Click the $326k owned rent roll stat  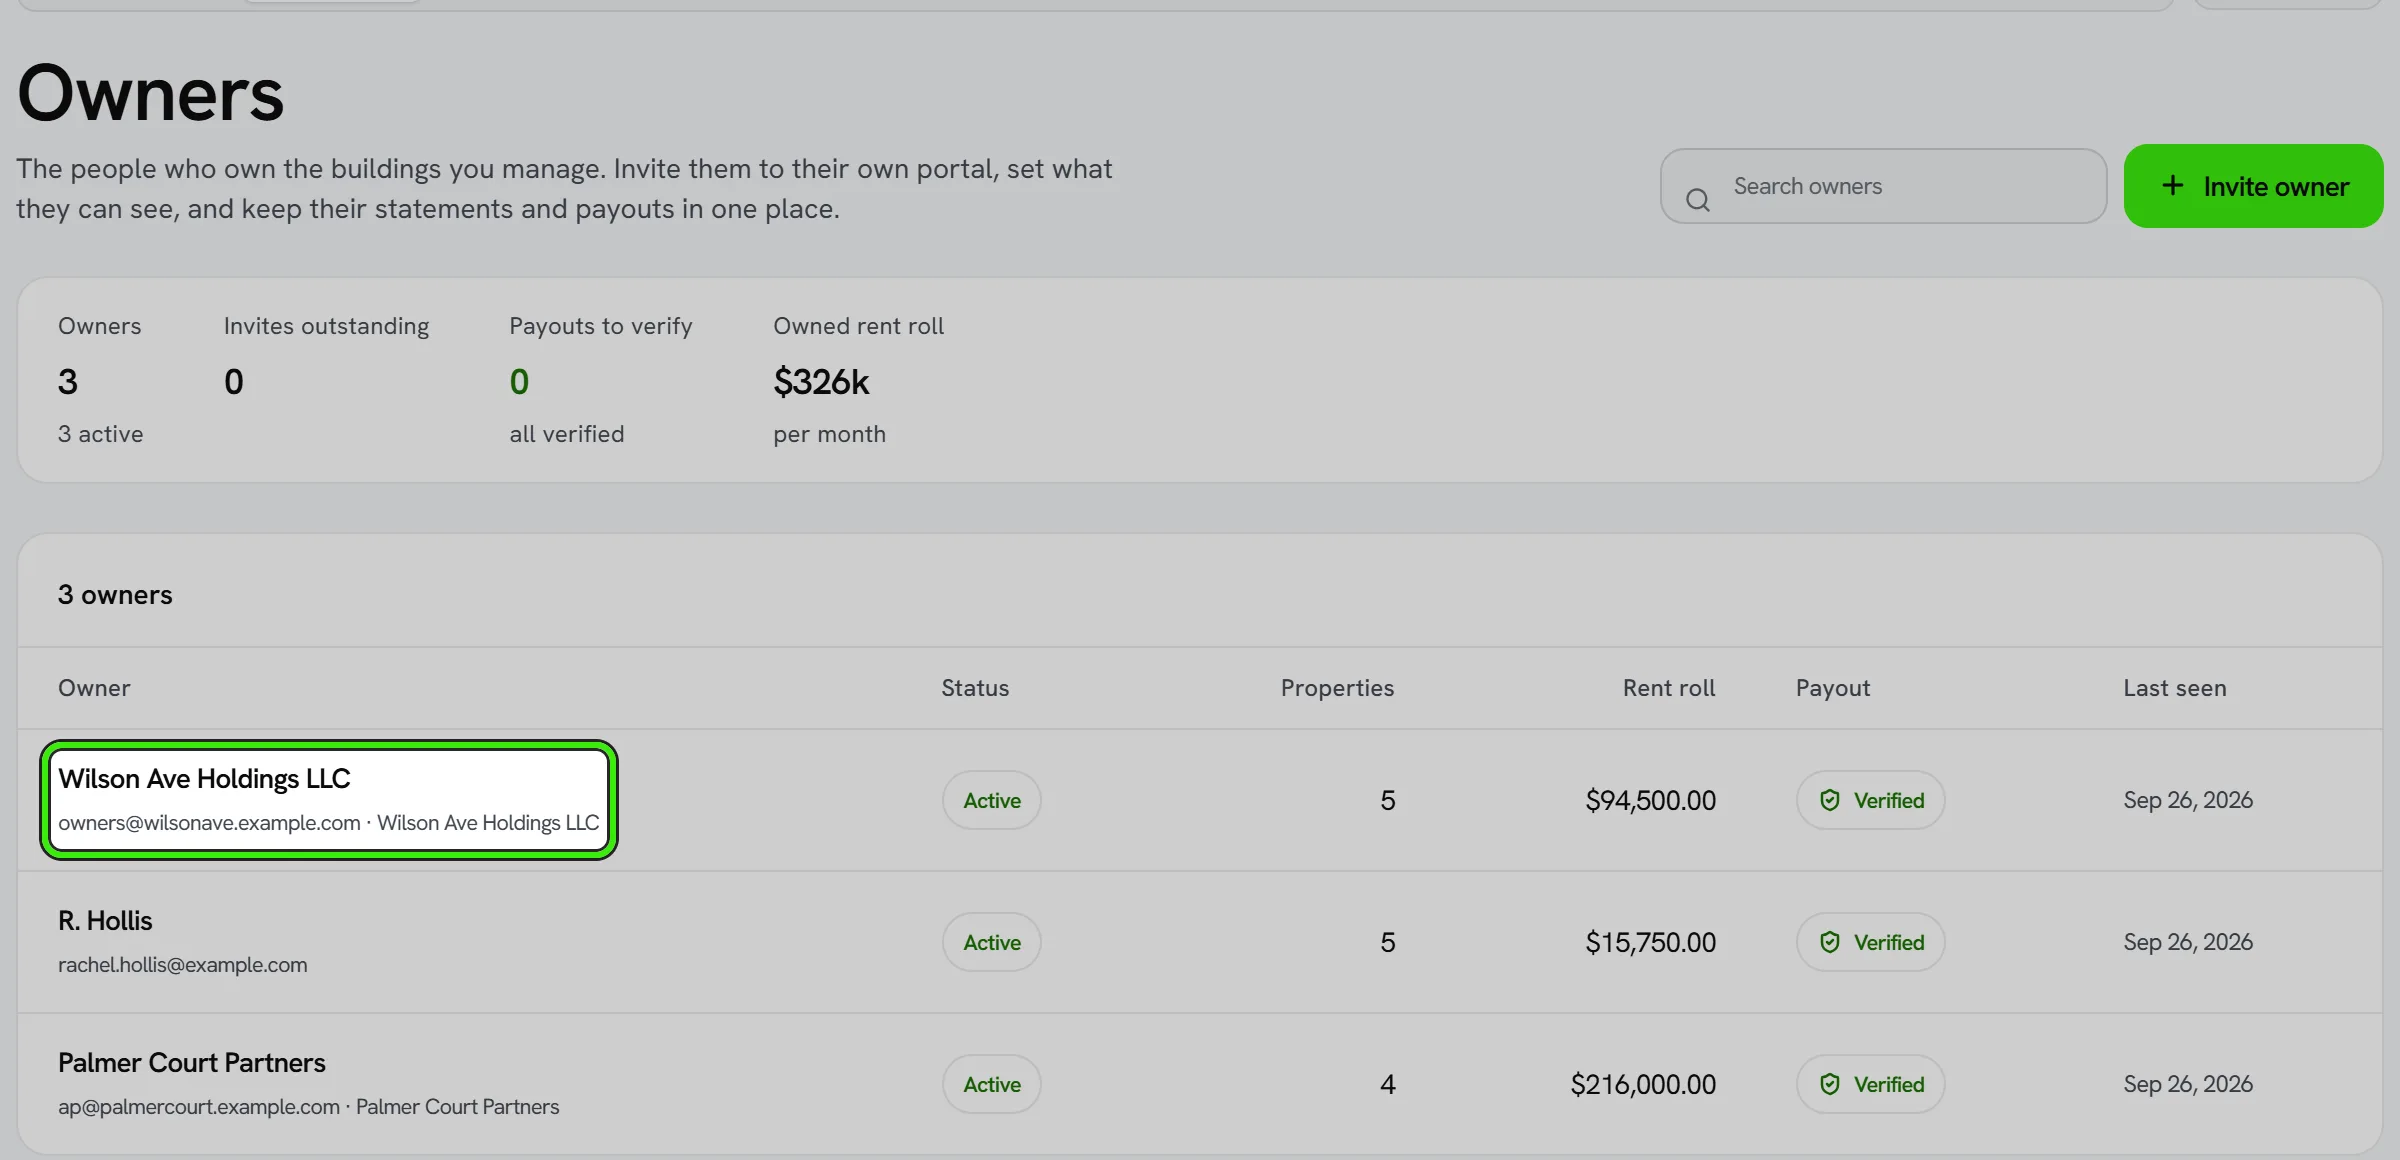click(x=821, y=381)
